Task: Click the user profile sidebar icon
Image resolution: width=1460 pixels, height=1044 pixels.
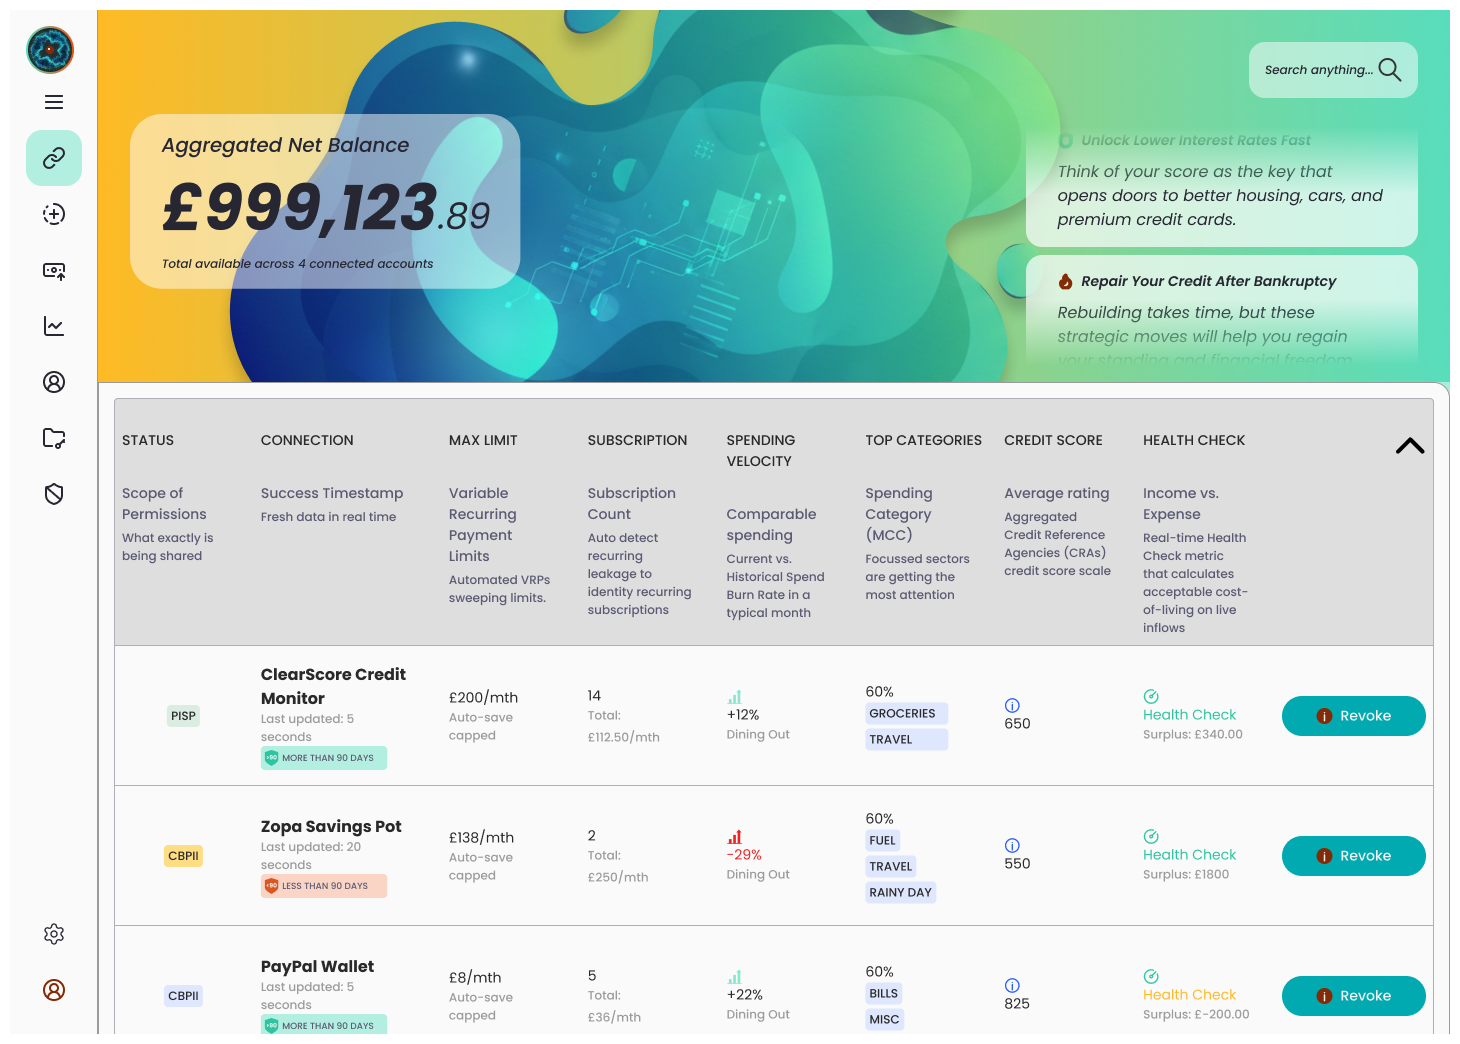Action: click(53, 382)
